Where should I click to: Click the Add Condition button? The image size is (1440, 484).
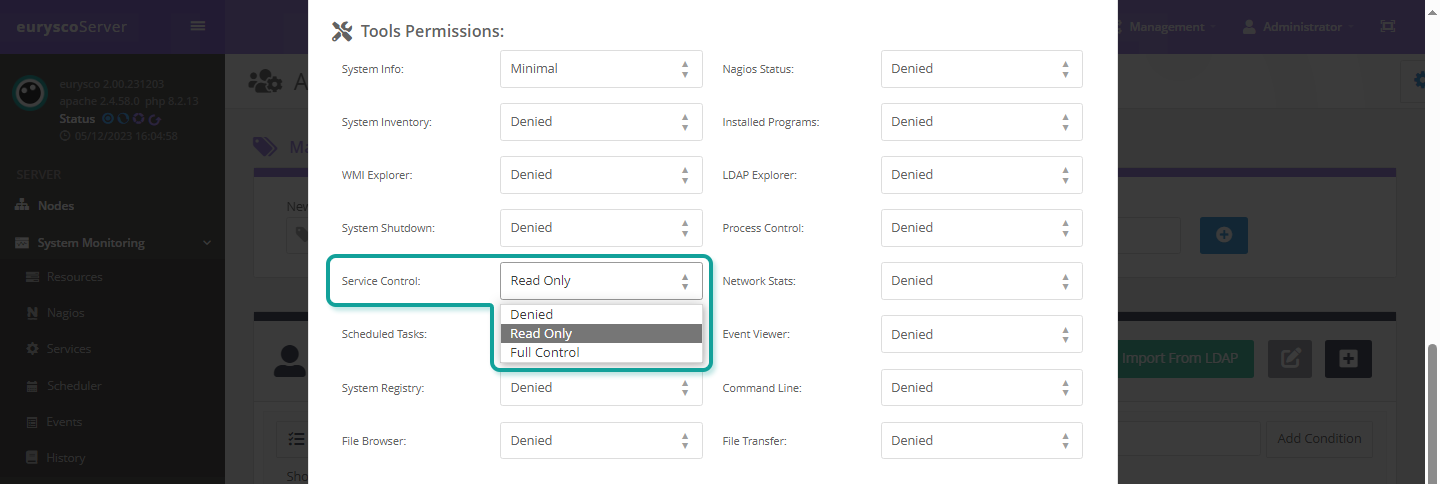coord(1319,438)
